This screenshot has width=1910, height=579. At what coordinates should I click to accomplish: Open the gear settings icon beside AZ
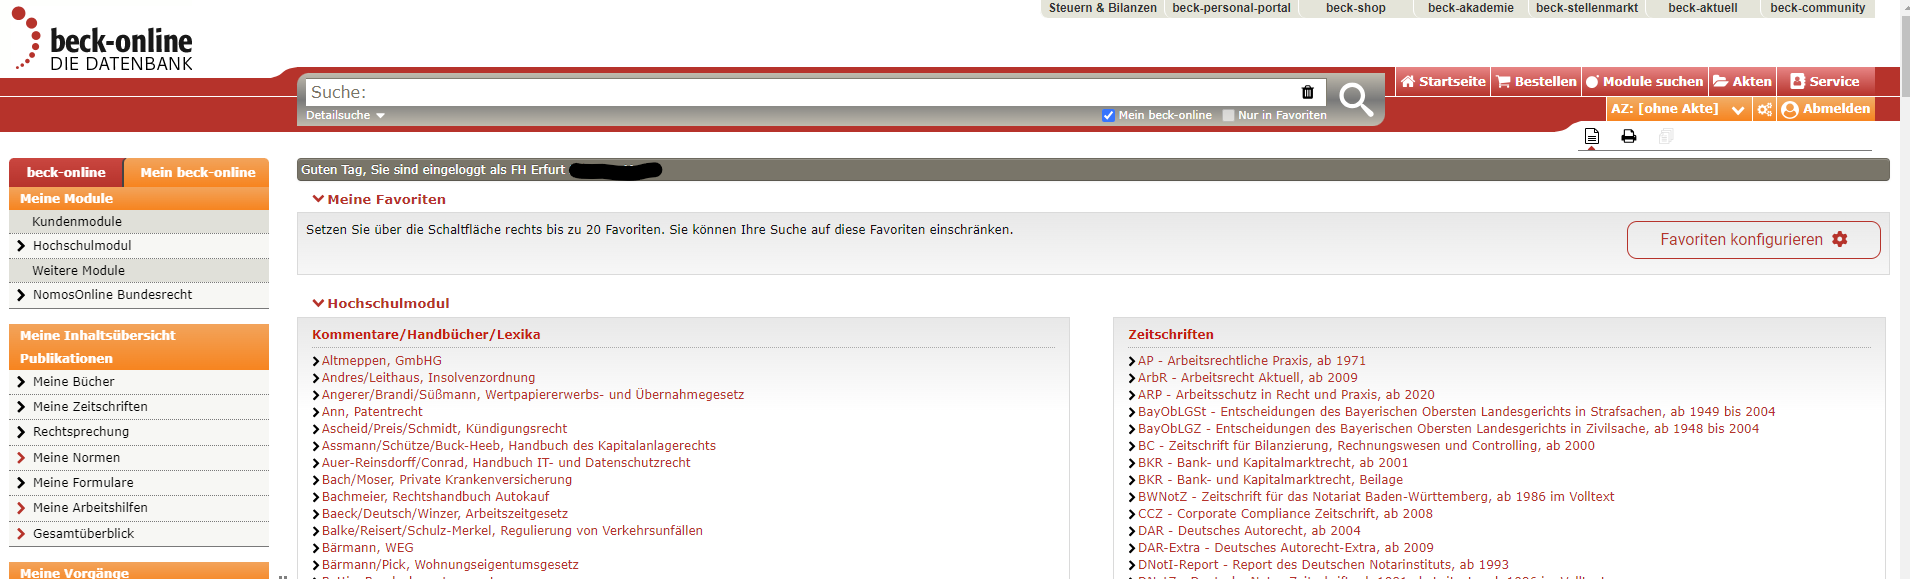(1764, 109)
